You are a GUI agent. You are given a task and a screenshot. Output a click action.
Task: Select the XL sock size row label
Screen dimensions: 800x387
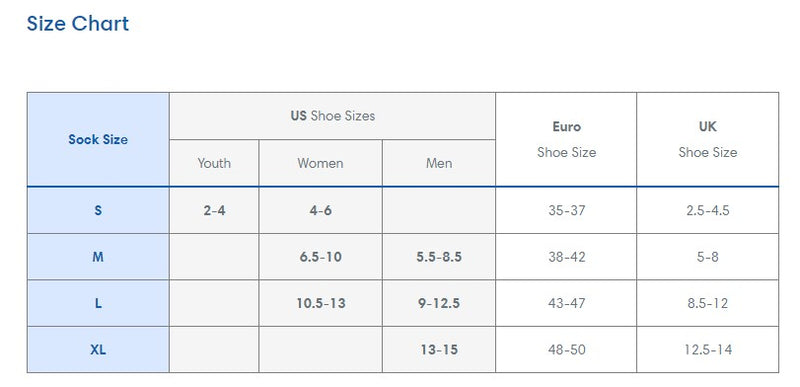98,349
